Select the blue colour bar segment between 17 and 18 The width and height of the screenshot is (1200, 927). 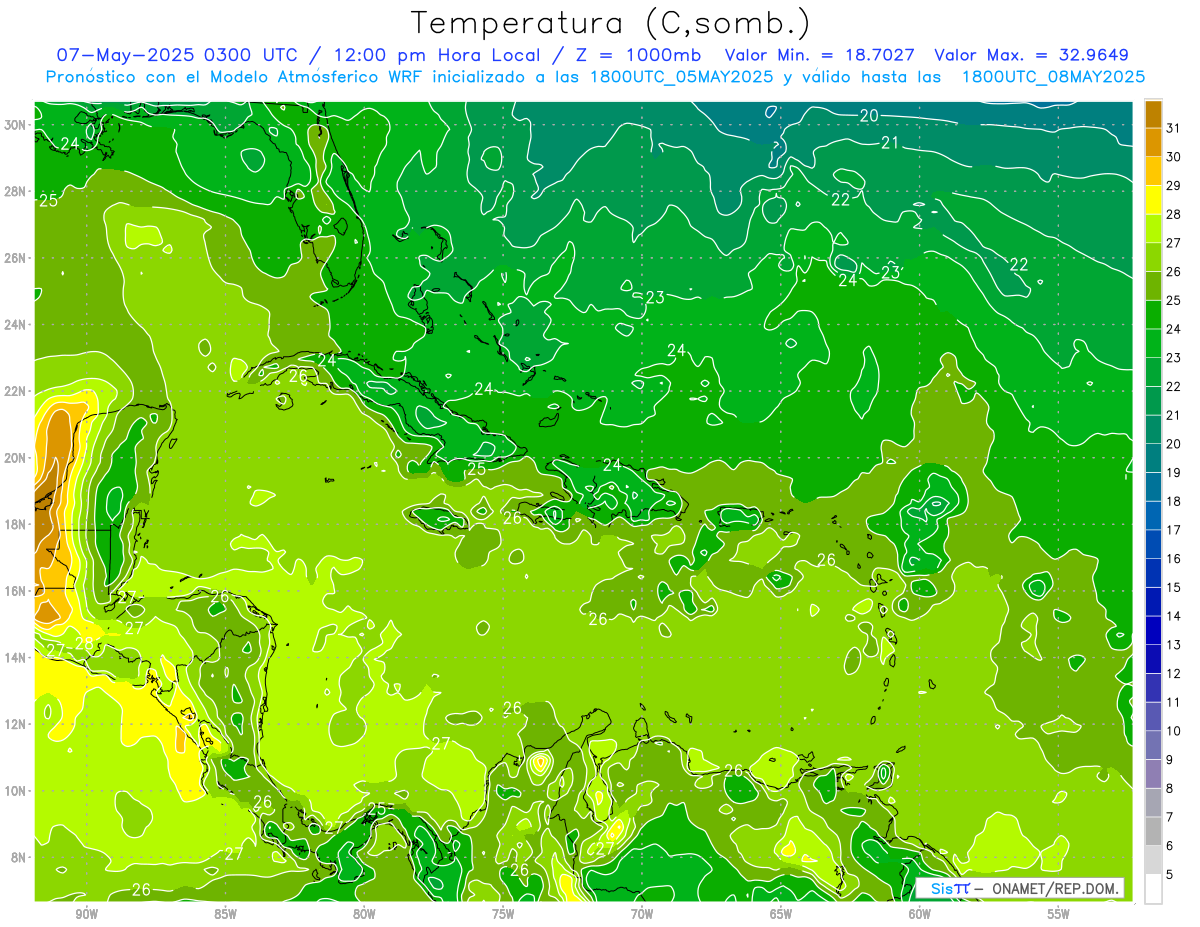1153,515
